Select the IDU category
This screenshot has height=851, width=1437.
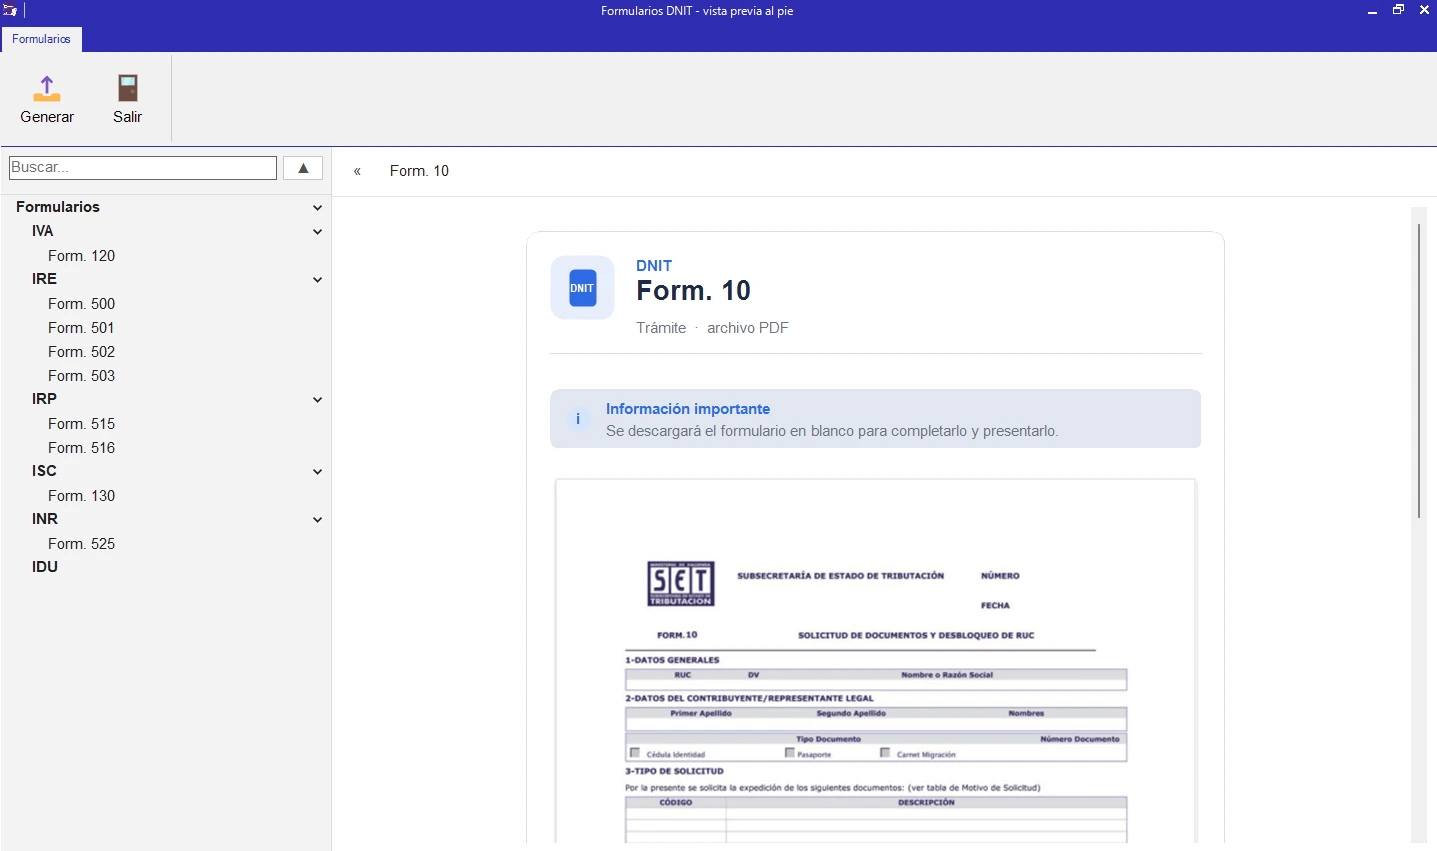click(45, 567)
